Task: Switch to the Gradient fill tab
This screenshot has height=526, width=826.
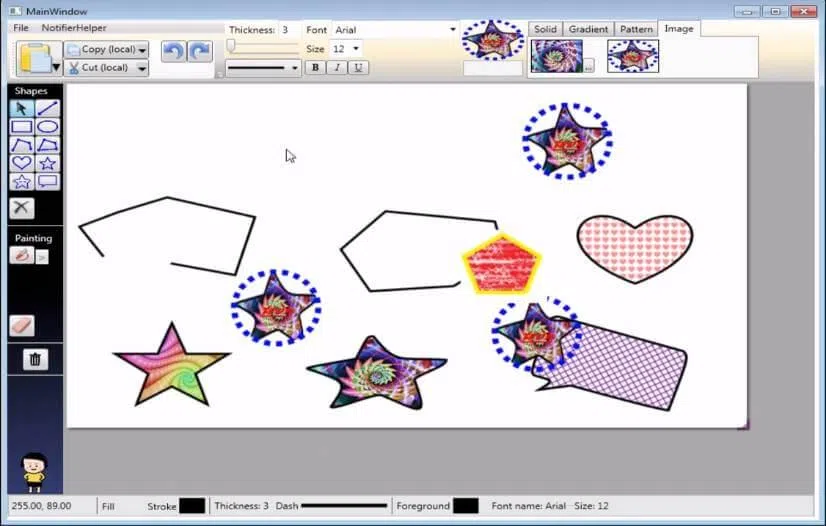Action: click(588, 29)
